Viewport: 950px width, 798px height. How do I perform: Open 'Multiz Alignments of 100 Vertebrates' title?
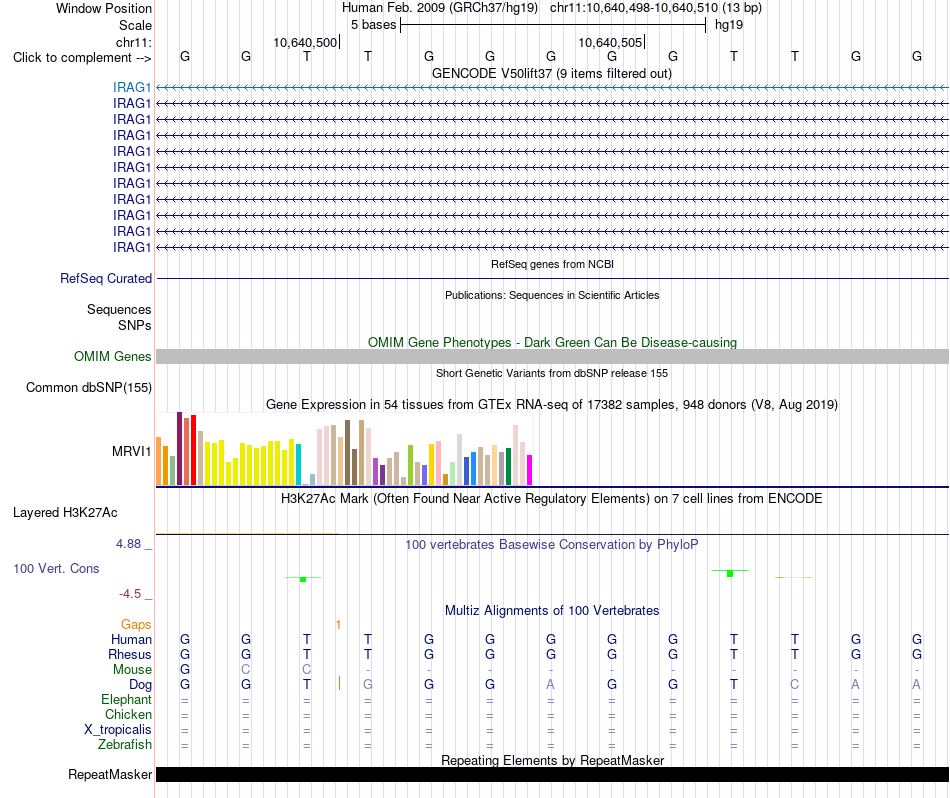[x=552, y=610]
